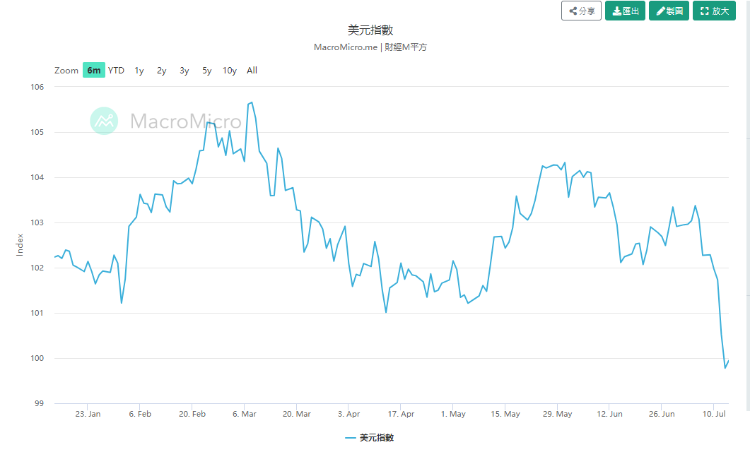Screen dimensions: 750x452
Task: Click the 23. Jan x-axis label
Action: [x=88, y=414]
